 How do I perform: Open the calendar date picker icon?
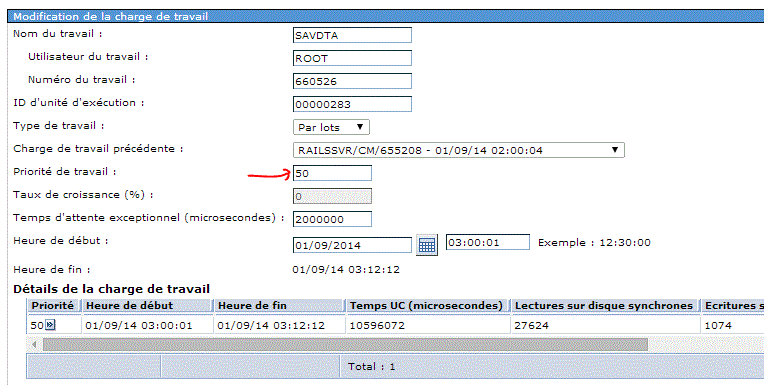[x=427, y=245]
